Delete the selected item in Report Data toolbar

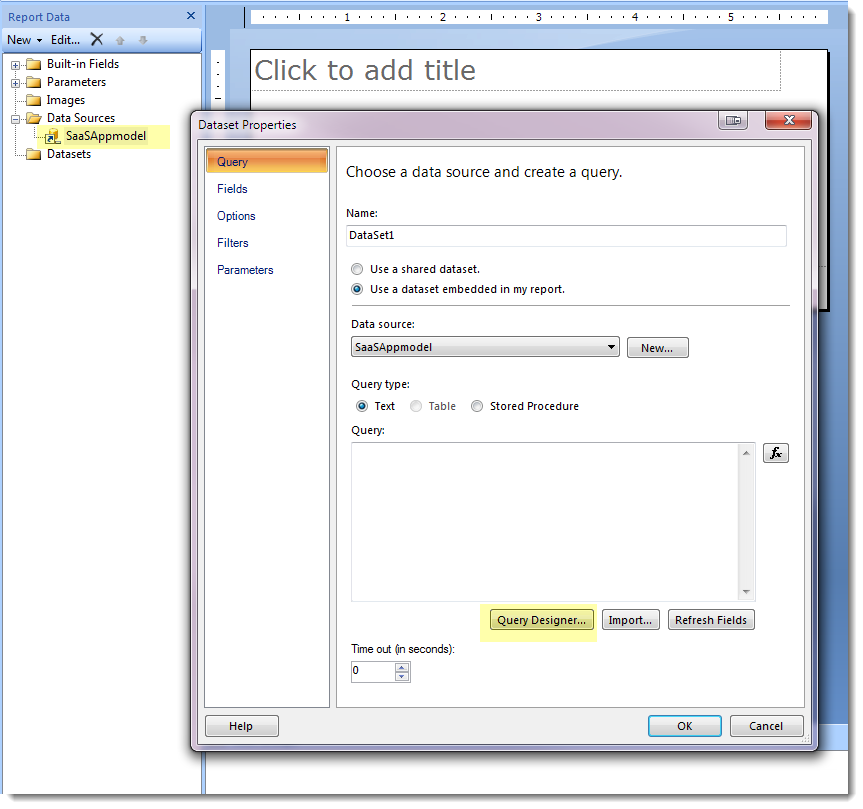(x=96, y=39)
